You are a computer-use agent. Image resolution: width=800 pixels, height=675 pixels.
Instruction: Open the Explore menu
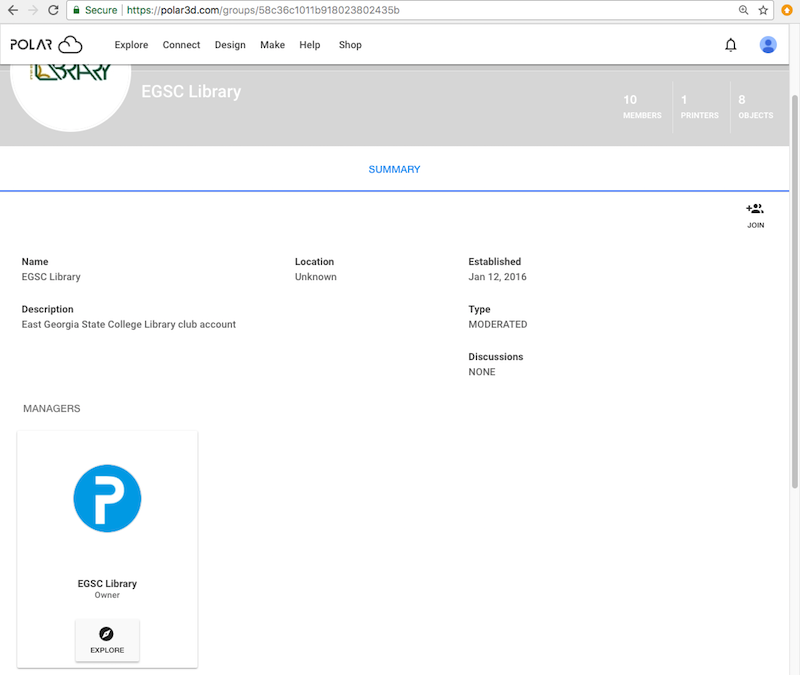pos(131,45)
